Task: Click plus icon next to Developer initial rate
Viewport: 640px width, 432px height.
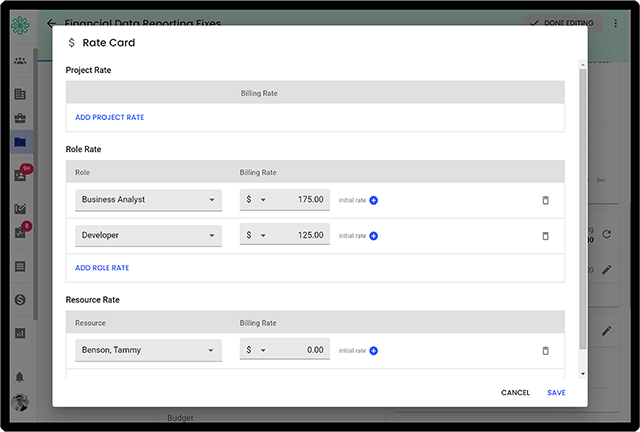Action: click(x=374, y=236)
